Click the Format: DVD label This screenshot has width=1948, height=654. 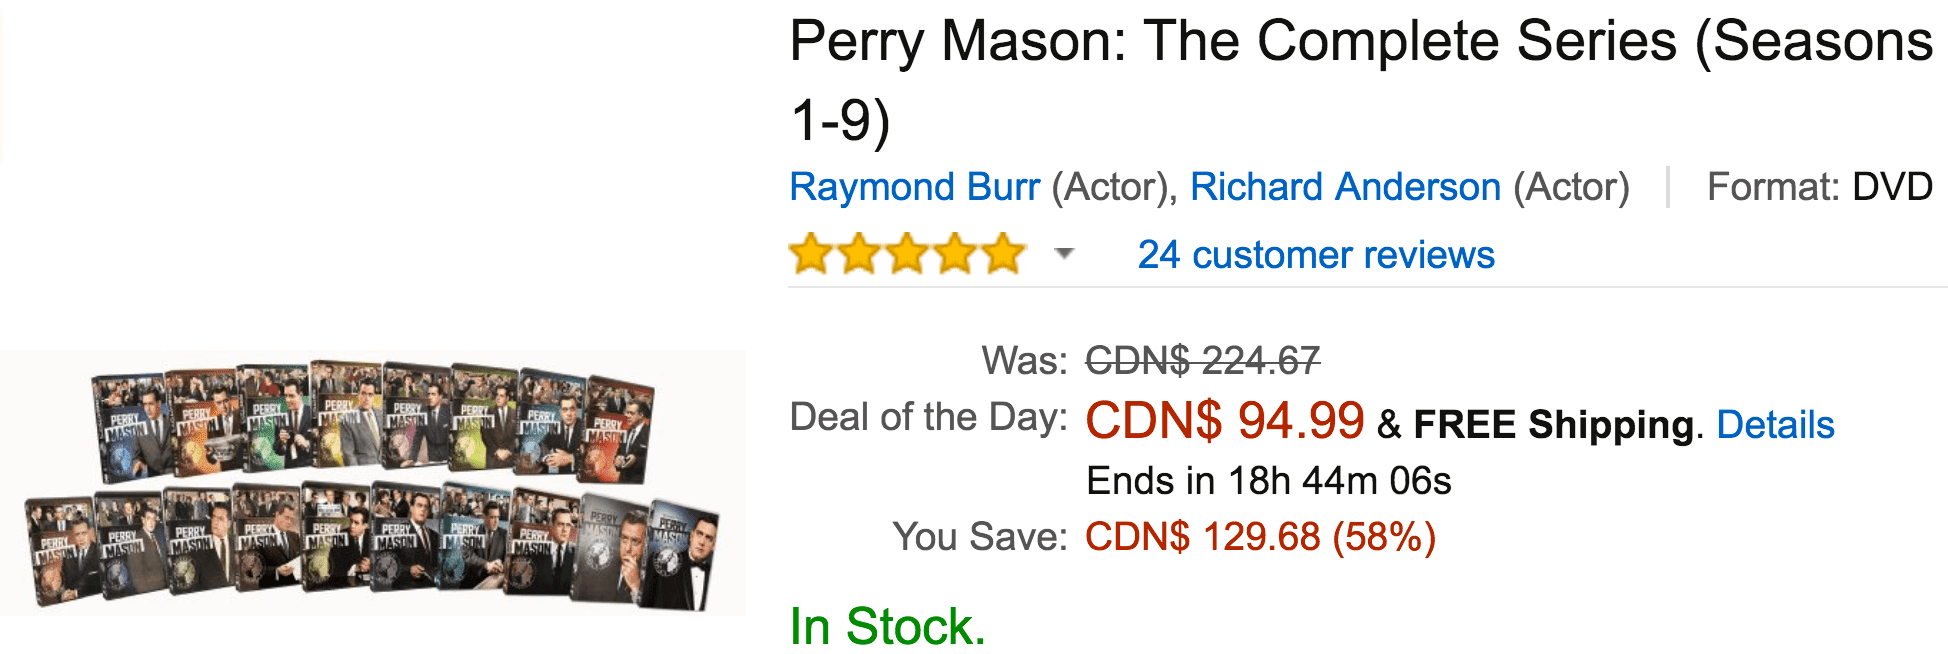point(1819,187)
